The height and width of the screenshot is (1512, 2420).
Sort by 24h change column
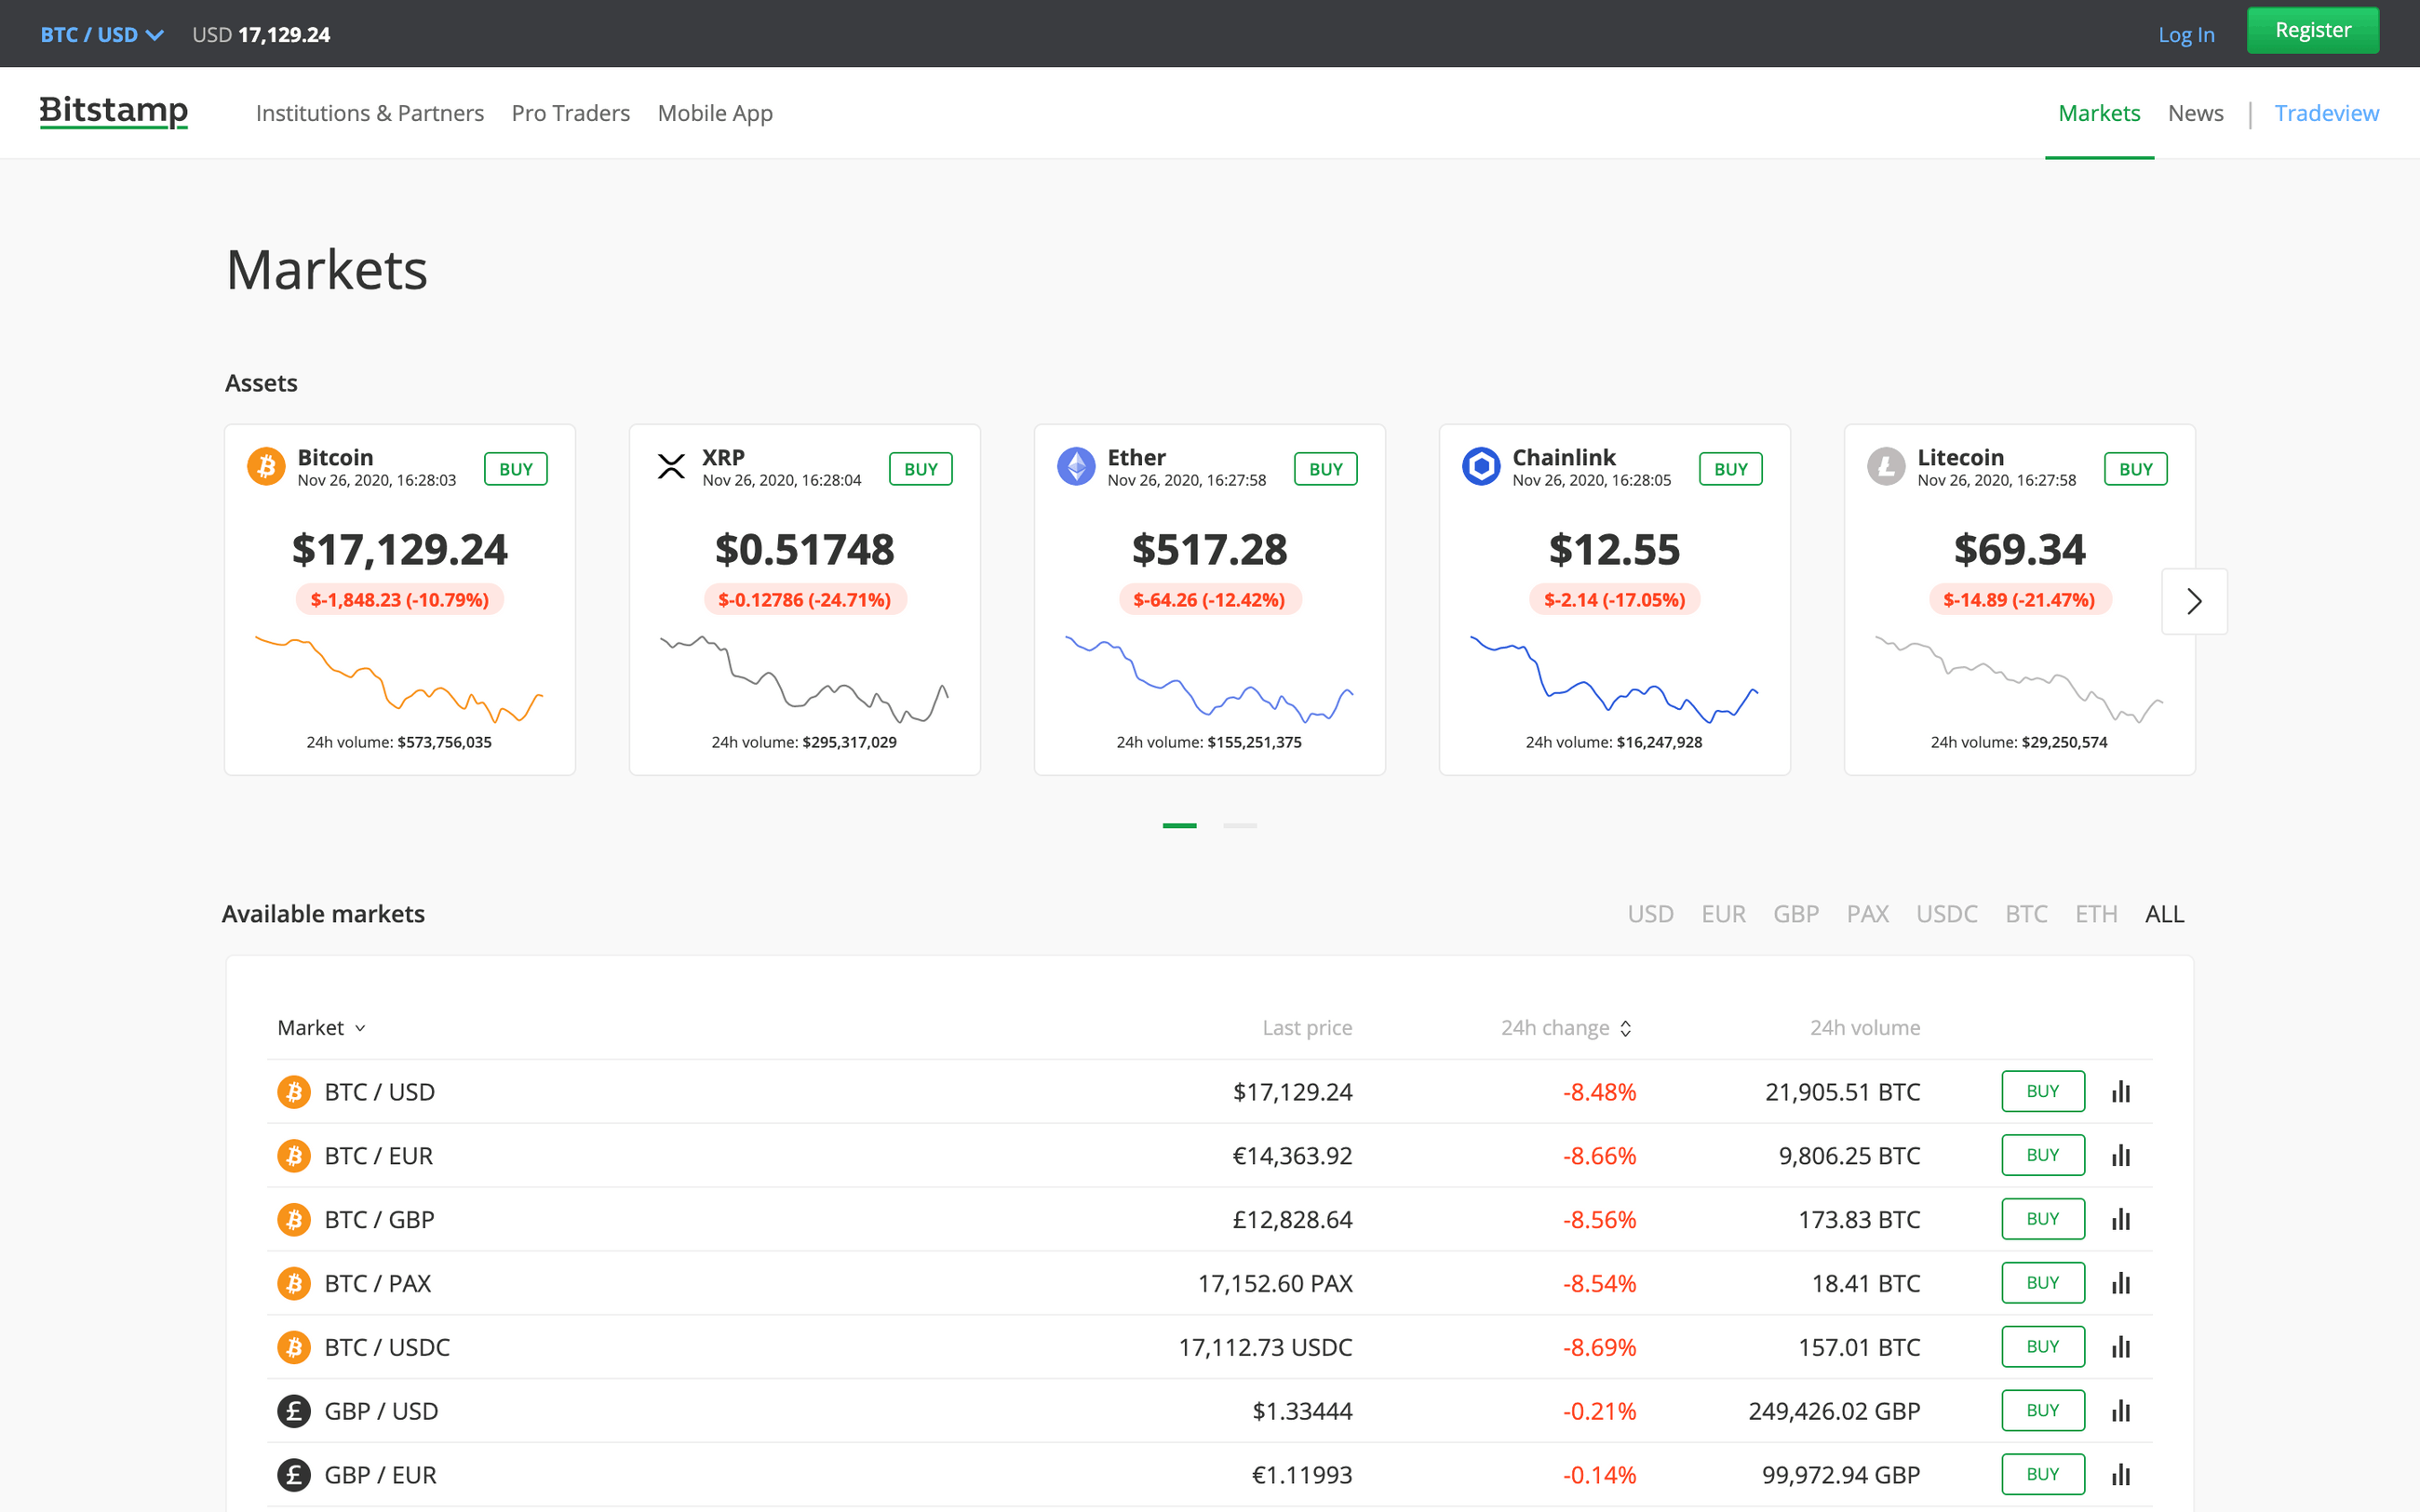pyautogui.click(x=1566, y=1028)
